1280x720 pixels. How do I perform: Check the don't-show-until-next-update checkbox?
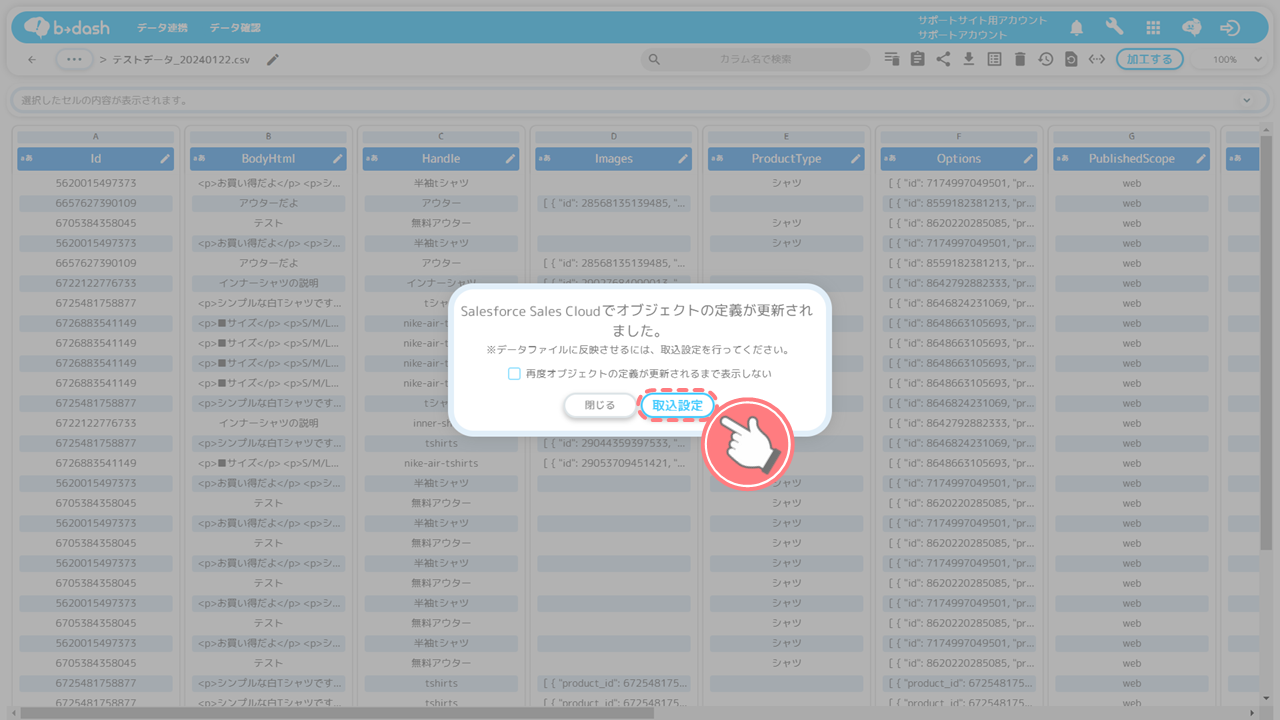pyautogui.click(x=514, y=373)
